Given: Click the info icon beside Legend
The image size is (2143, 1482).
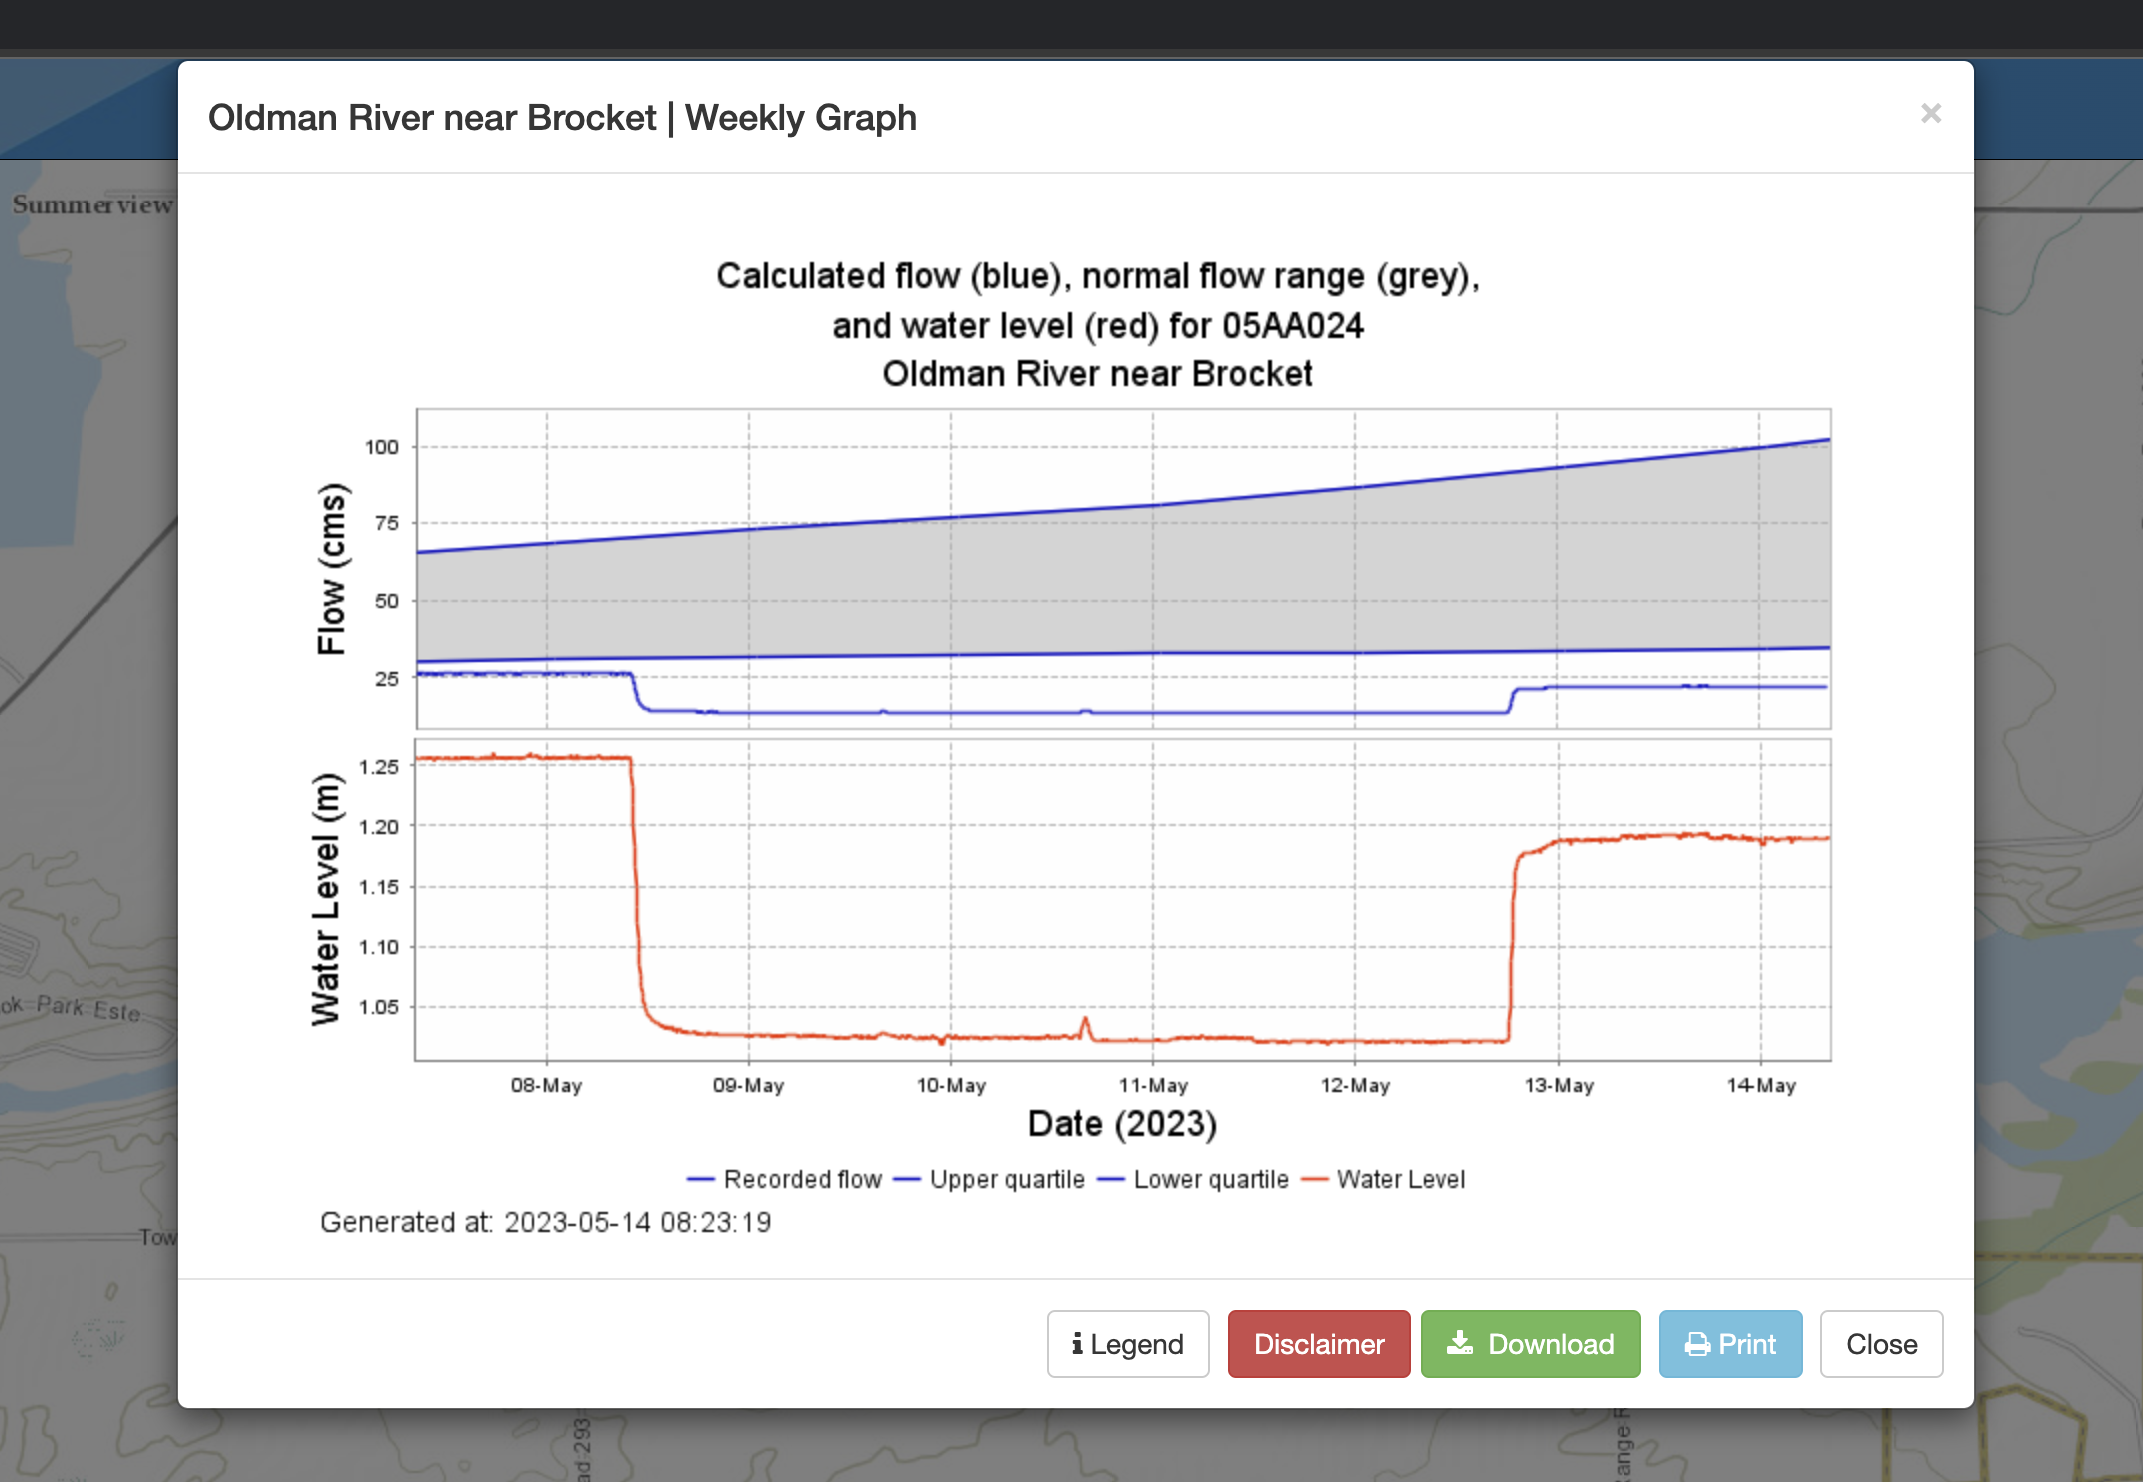Looking at the screenshot, I should point(1077,1343).
